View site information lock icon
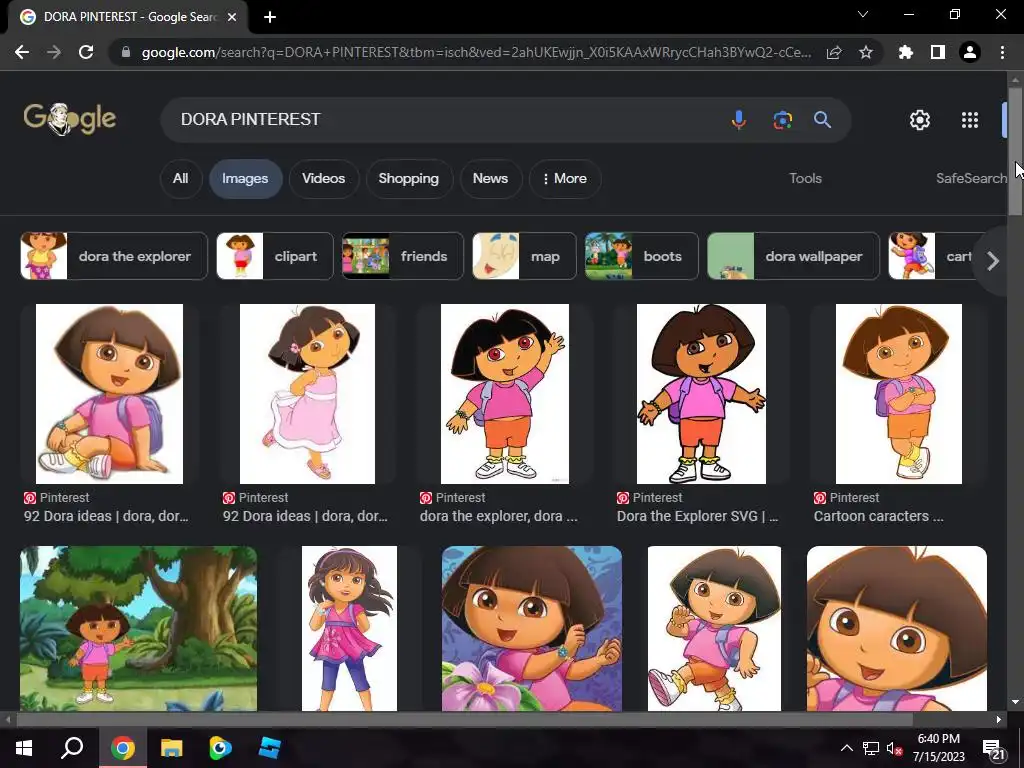 126,52
